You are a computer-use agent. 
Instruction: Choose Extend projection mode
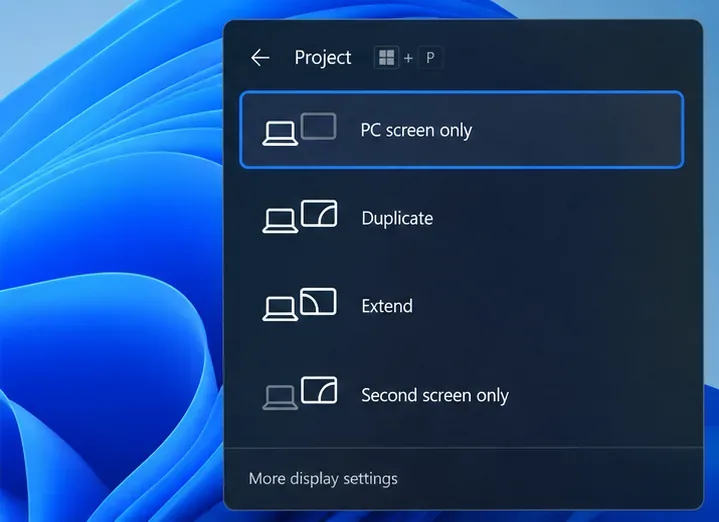462,306
